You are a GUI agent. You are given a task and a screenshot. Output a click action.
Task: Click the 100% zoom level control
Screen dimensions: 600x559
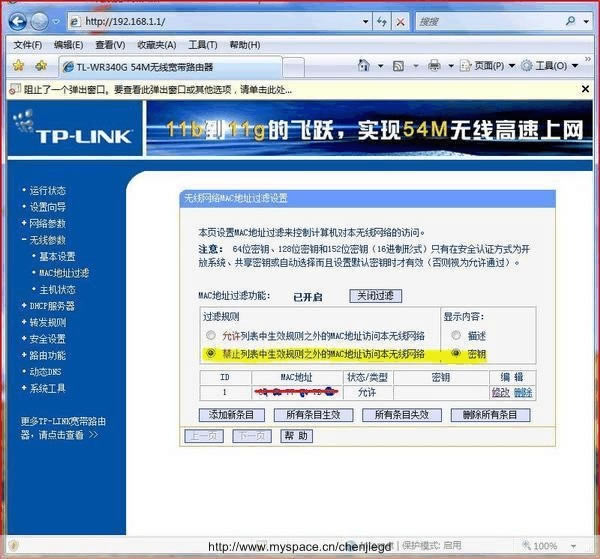pyautogui.click(x=541, y=546)
